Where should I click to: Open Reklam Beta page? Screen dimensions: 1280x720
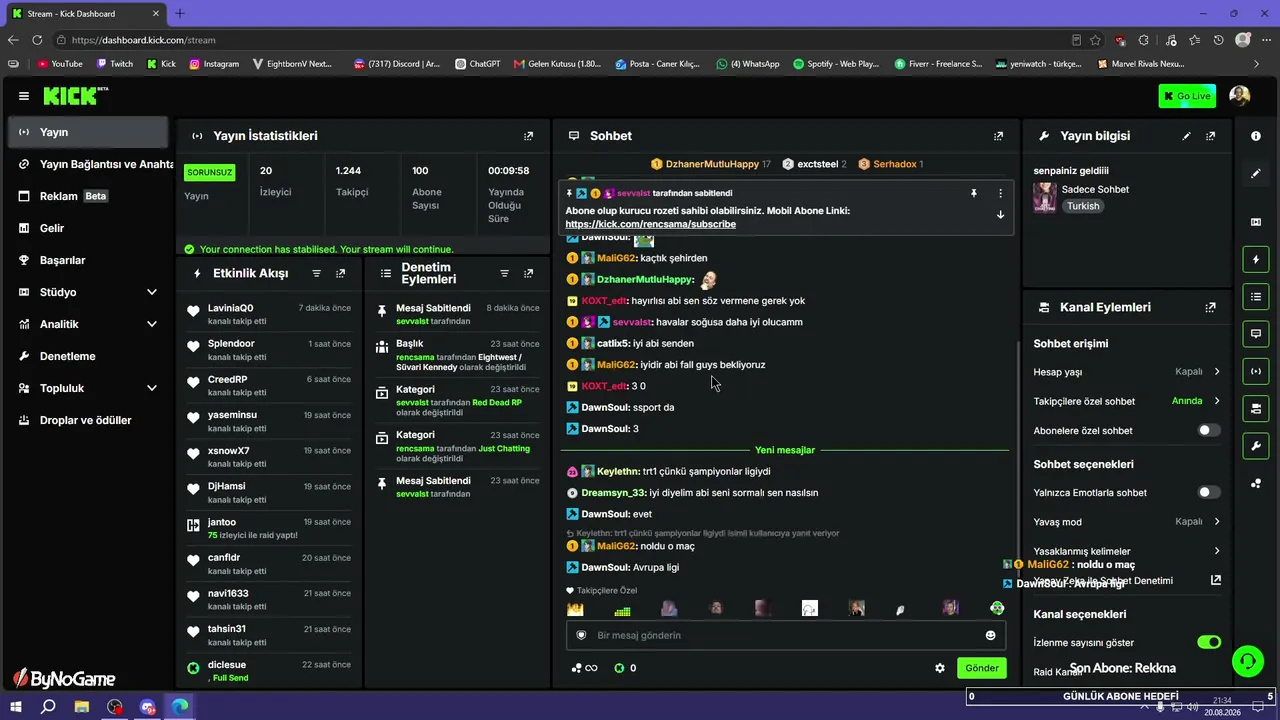(88, 196)
